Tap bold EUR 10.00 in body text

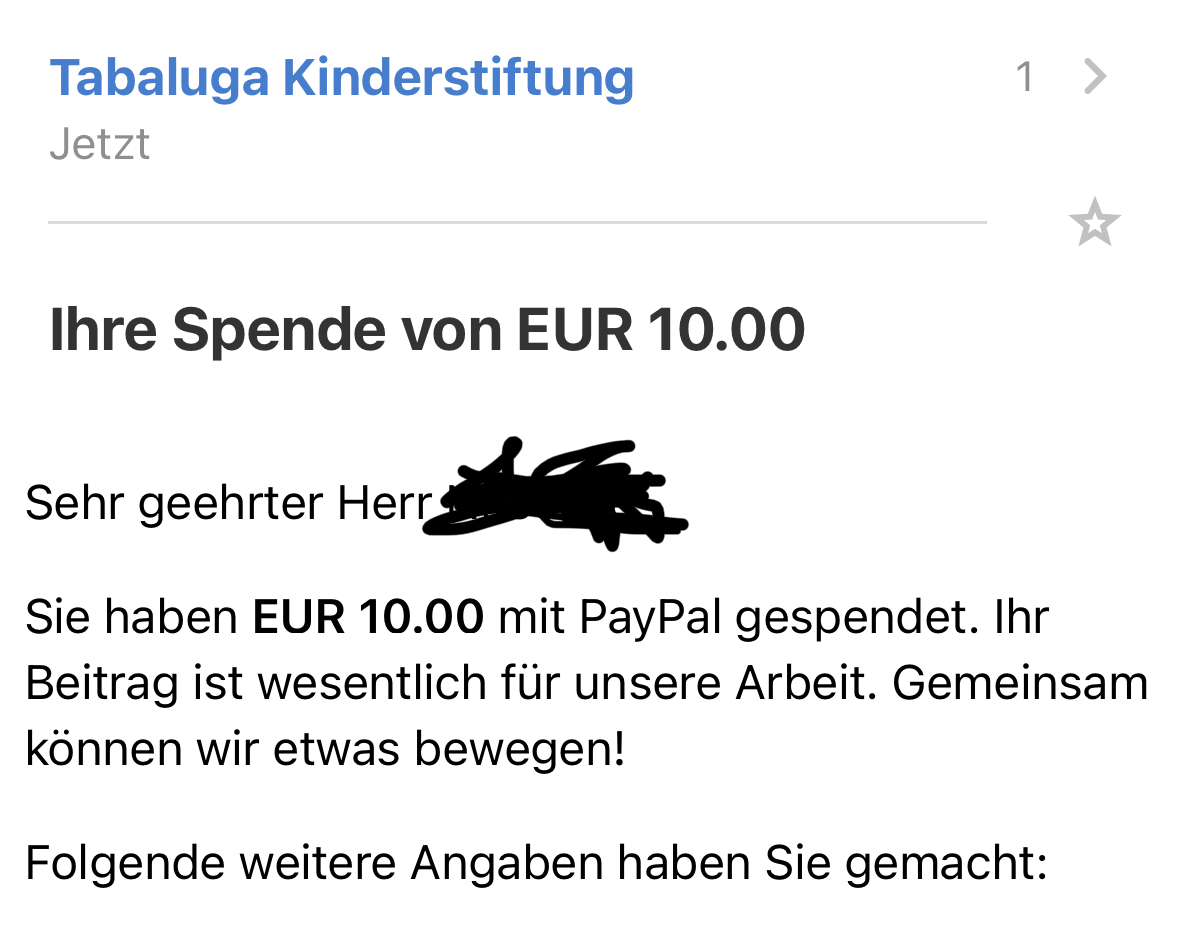pos(368,617)
